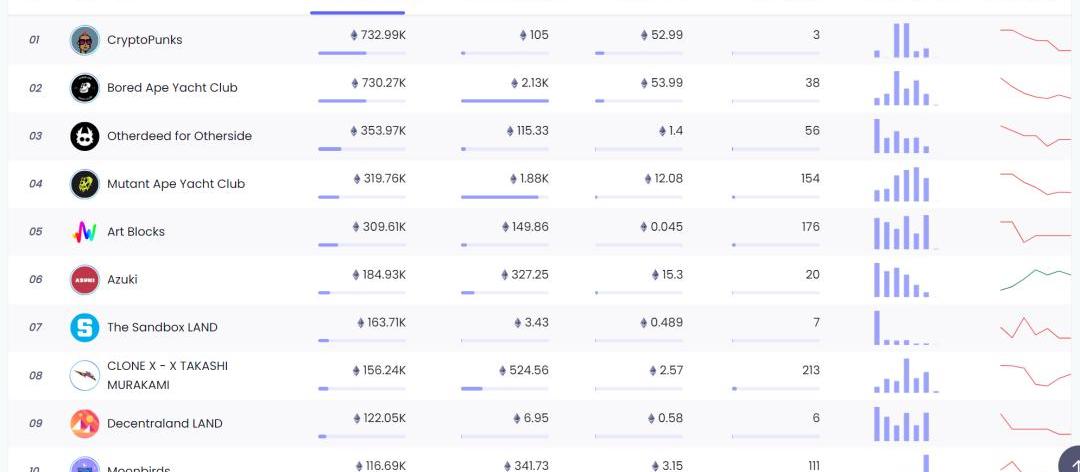Select The Sandbox LAND blue icon

click(x=85, y=327)
